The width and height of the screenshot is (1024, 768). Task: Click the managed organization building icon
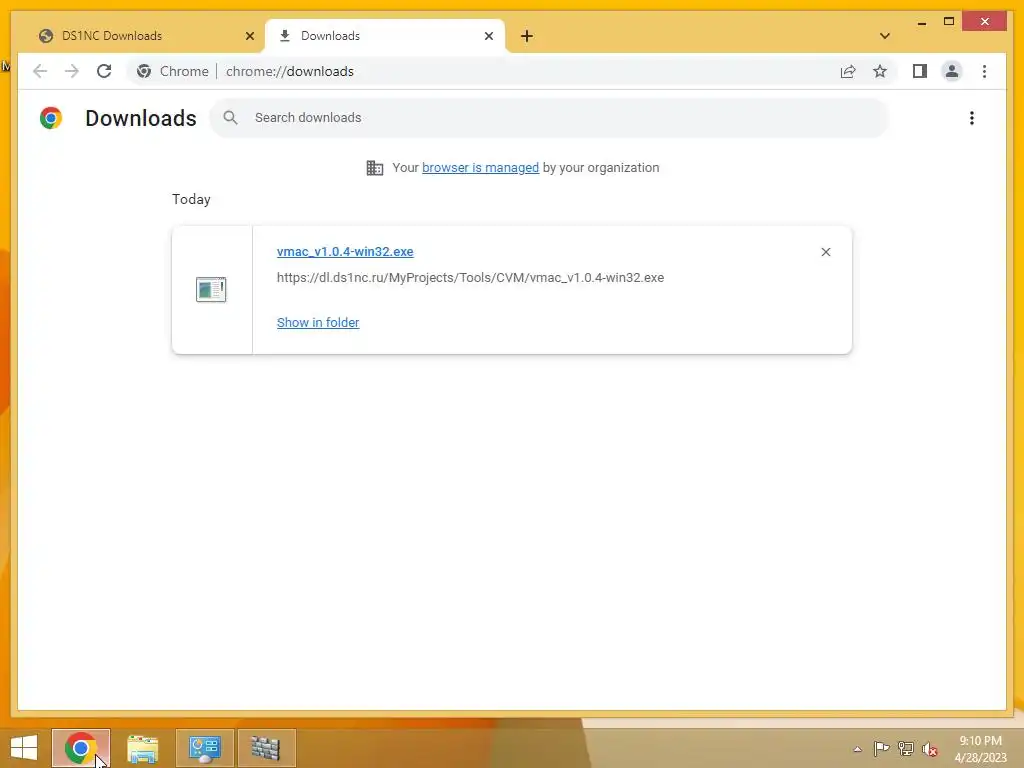tap(374, 168)
